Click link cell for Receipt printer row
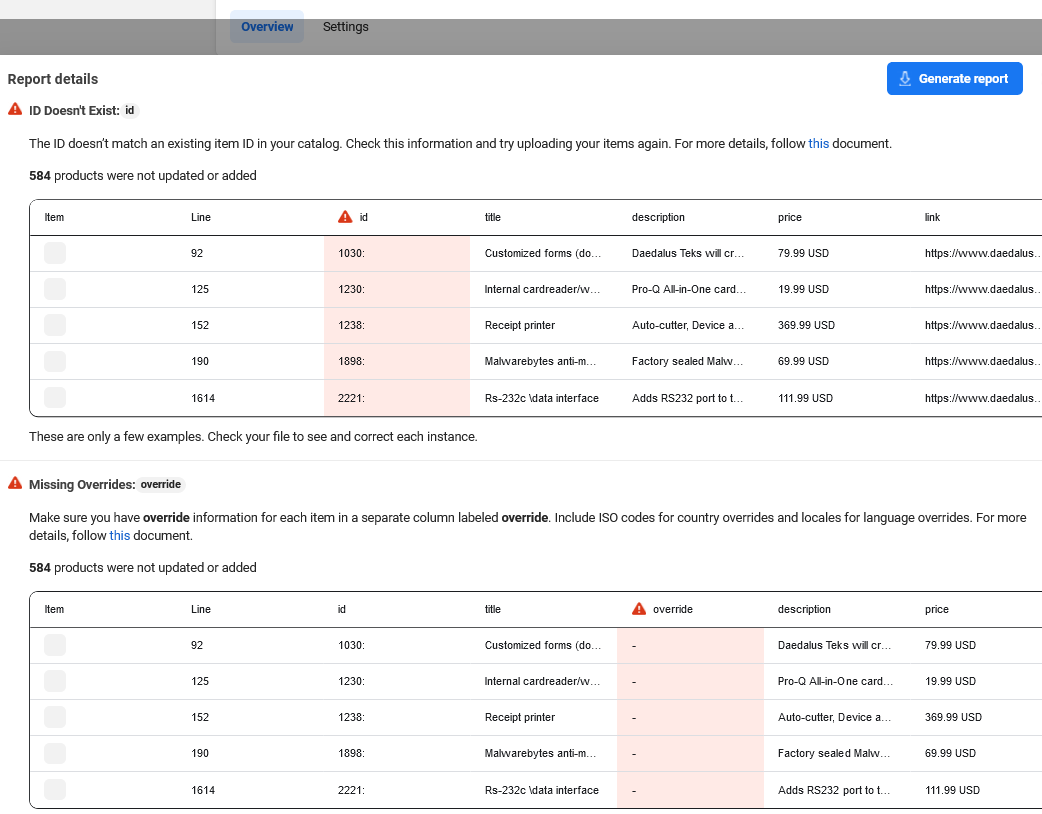 pos(980,325)
